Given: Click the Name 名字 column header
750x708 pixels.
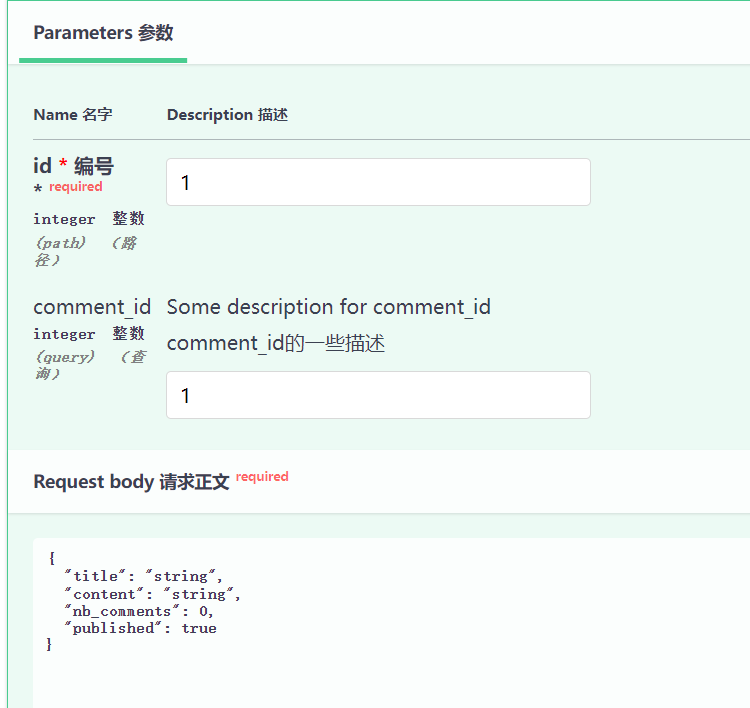Looking at the screenshot, I should point(73,115).
